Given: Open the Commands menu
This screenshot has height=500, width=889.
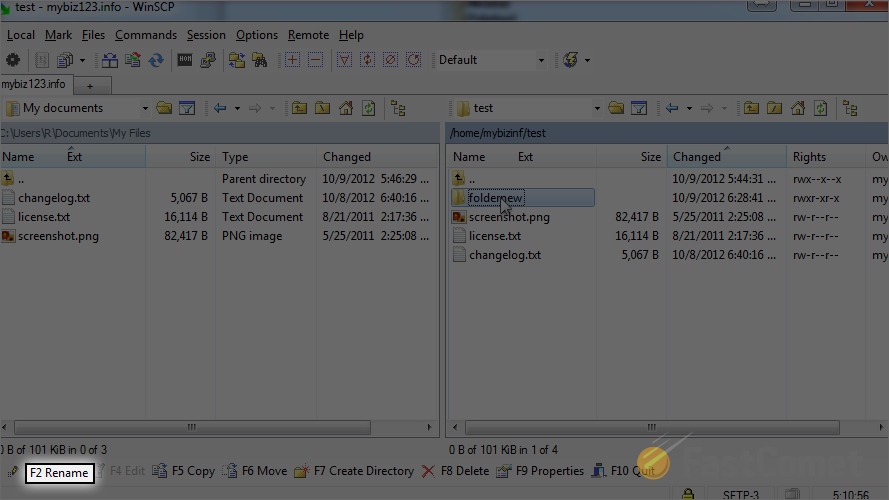Looking at the screenshot, I should 146,35.
